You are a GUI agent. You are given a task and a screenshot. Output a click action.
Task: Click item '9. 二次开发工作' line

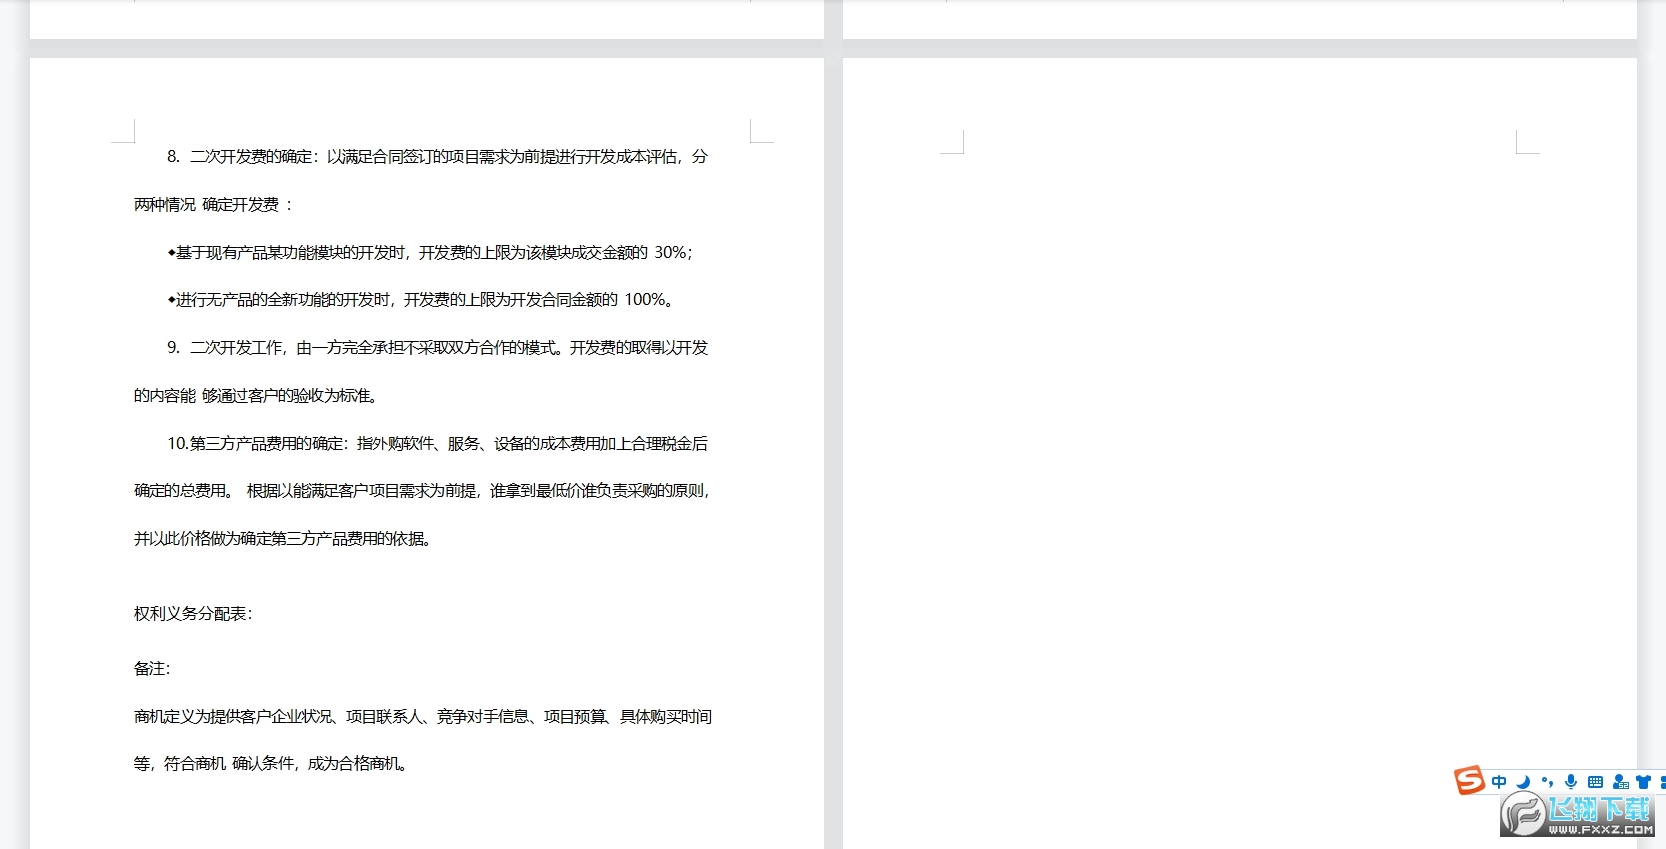point(437,348)
